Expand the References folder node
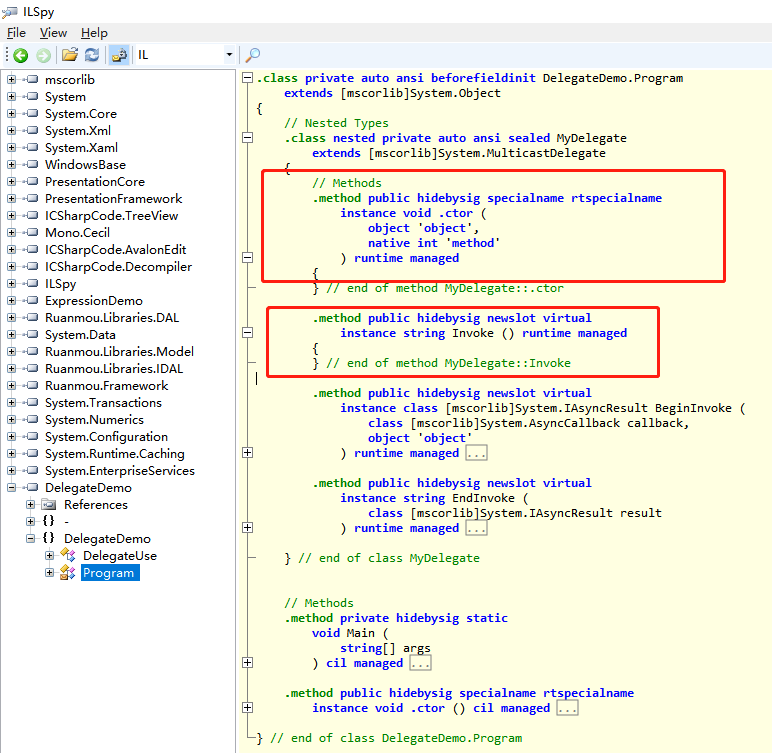This screenshot has height=753, width=772. click(x=31, y=504)
